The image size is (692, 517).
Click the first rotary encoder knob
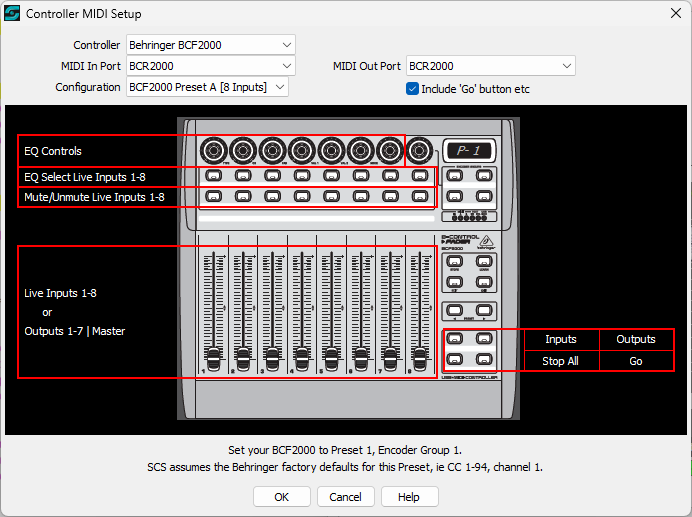[214, 151]
